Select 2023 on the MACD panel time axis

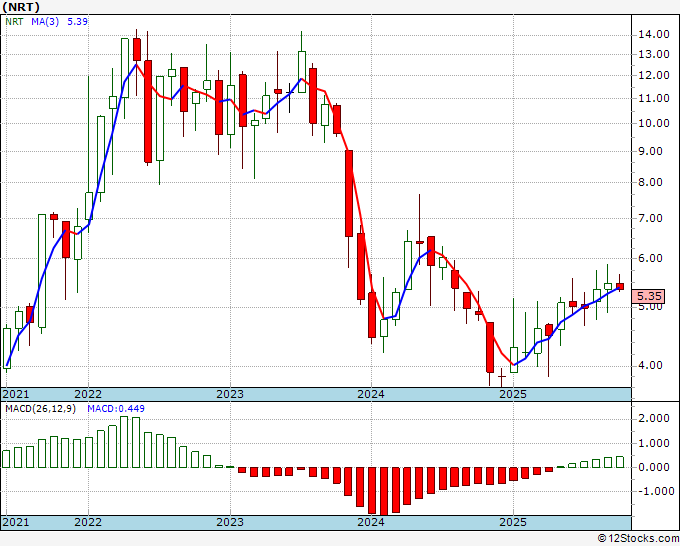coord(230,522)
